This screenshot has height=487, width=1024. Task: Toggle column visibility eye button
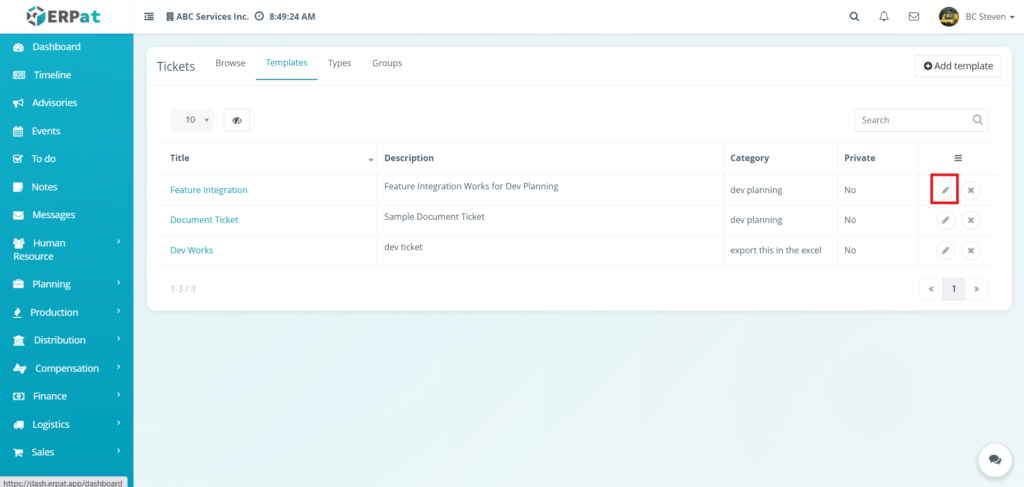pos(237,120)
